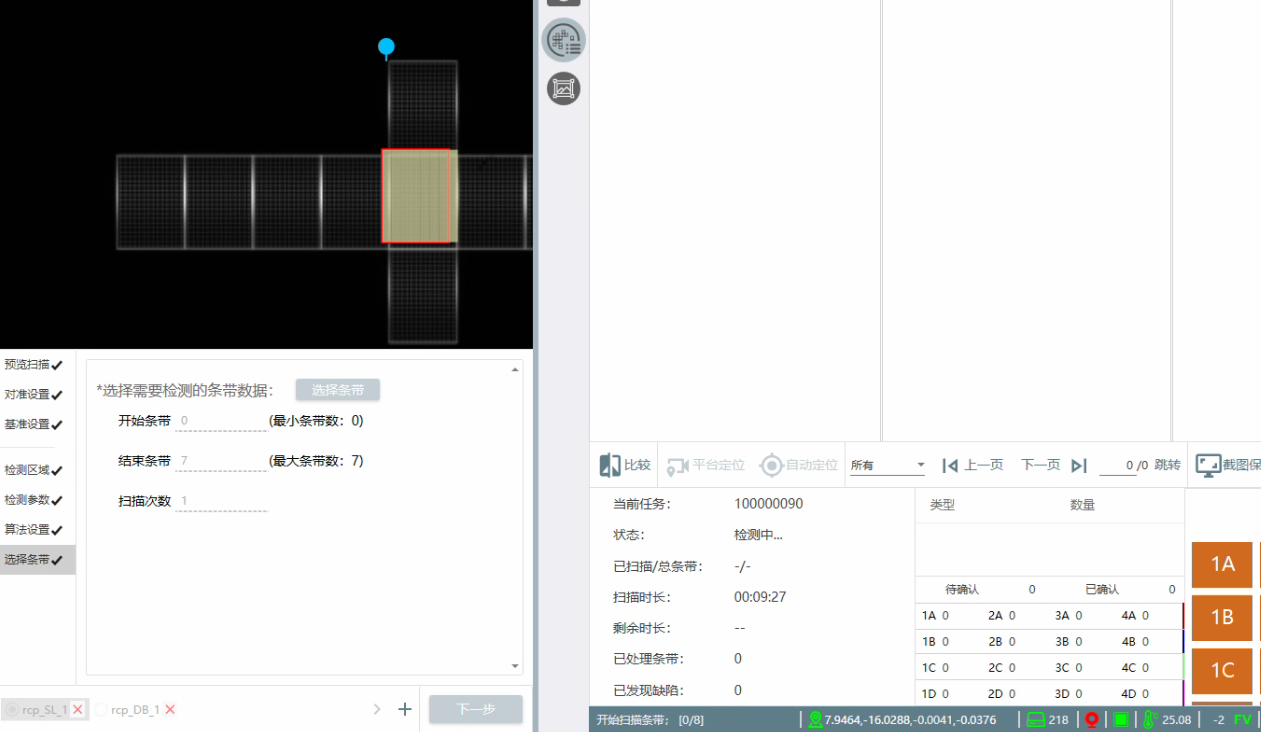Add a new recipe with plus icon
This screenshot has height=732, width=1261.
coord(405,709)
